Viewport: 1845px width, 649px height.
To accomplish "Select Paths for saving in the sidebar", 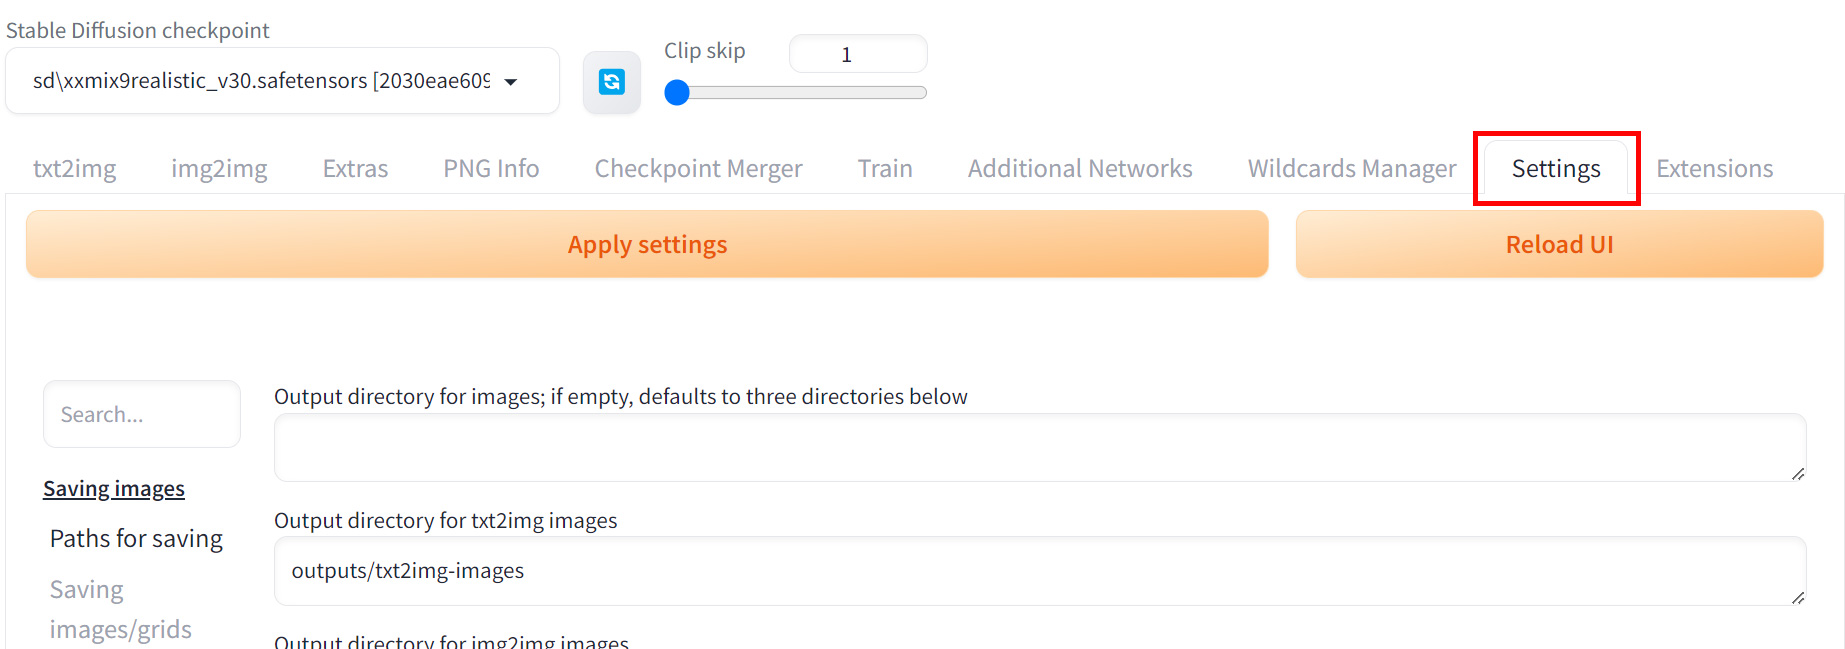I will tap(136, 539).
